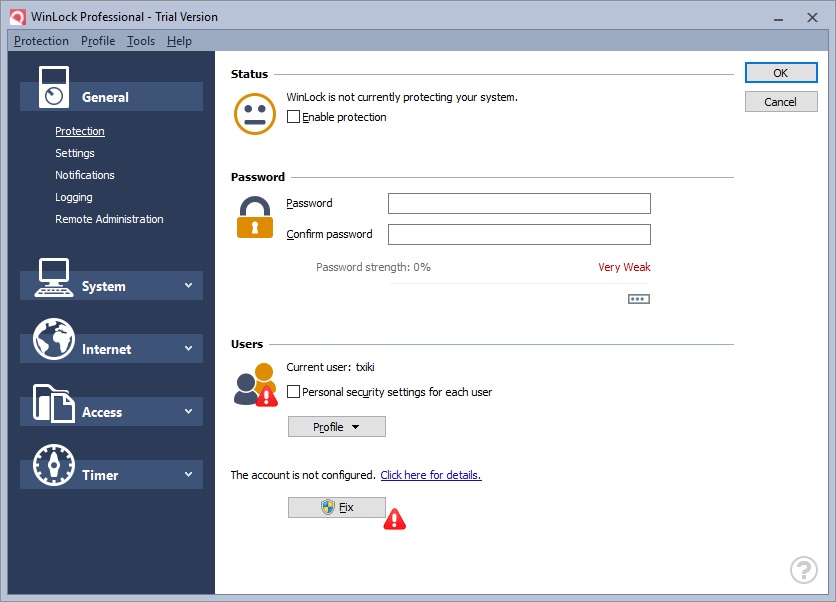Click the Cancel button
This screenshot has width=836, height=602.
[781, 102]
